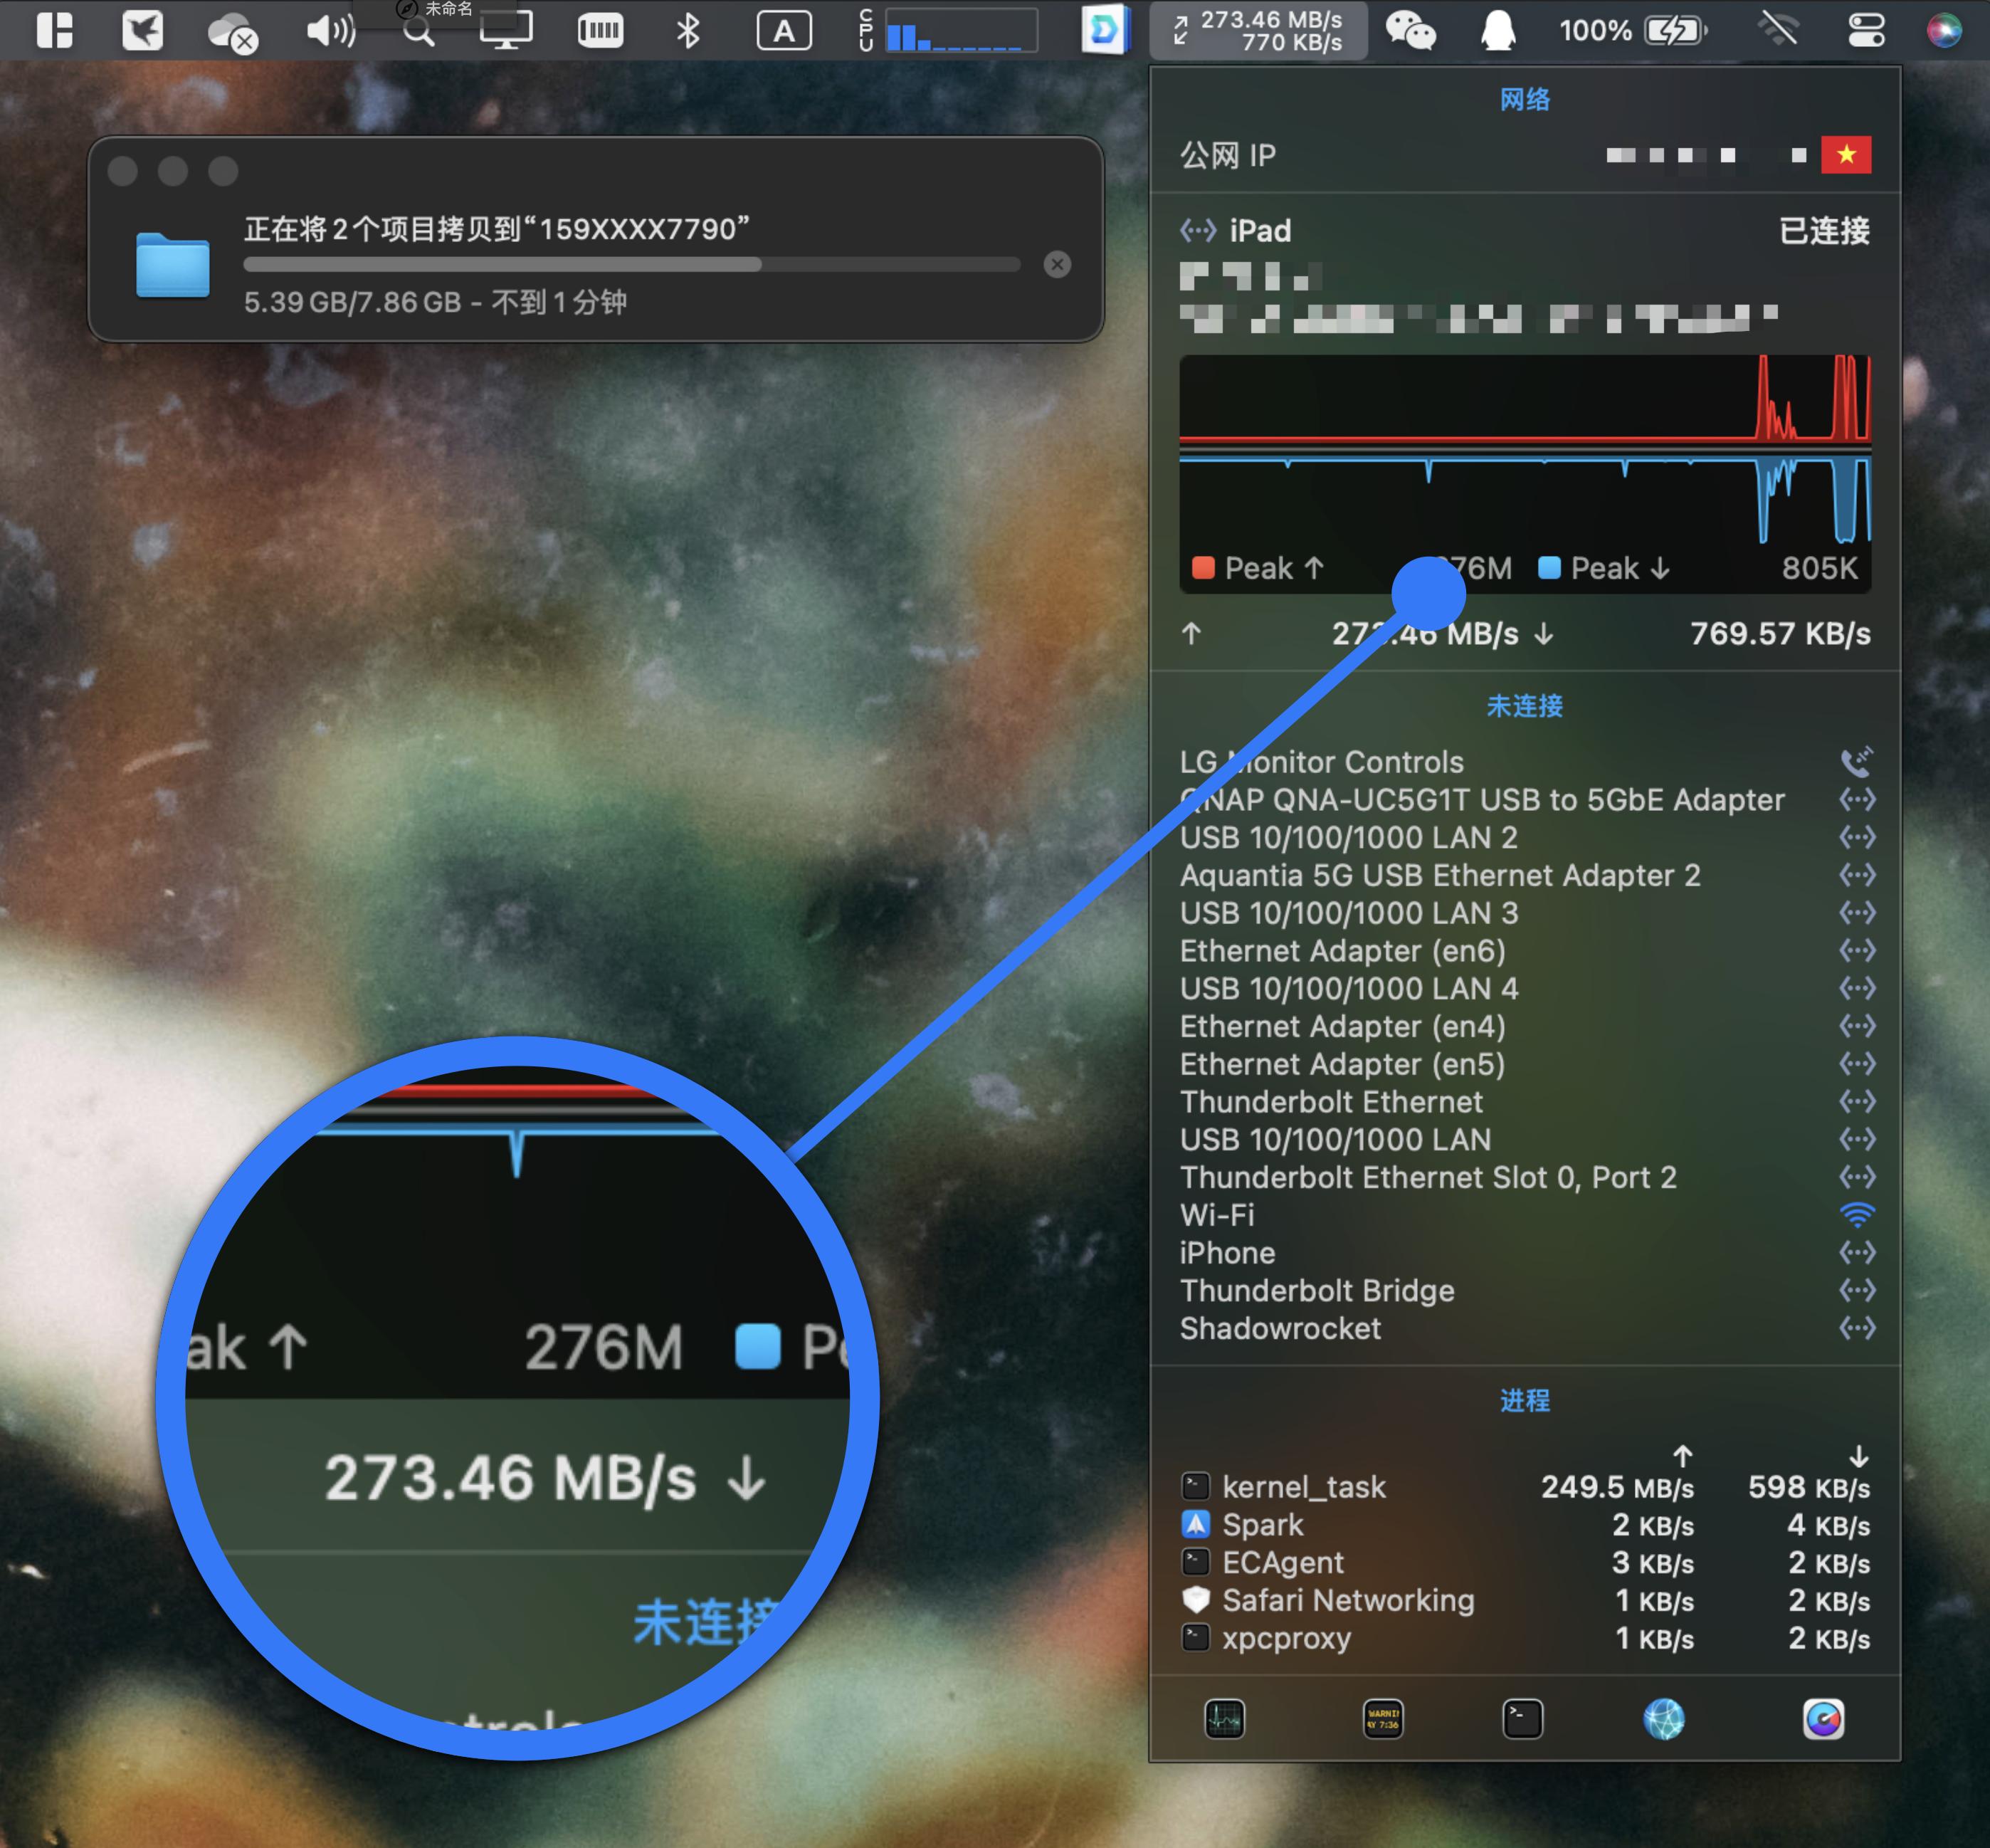
Task: Click the network speed menu bar item
Action: click(1259, 30)
